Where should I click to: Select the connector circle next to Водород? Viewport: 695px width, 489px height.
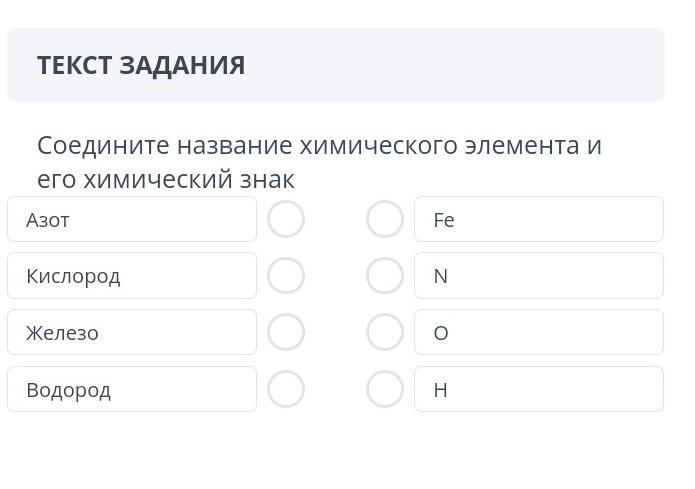point(286,390)
